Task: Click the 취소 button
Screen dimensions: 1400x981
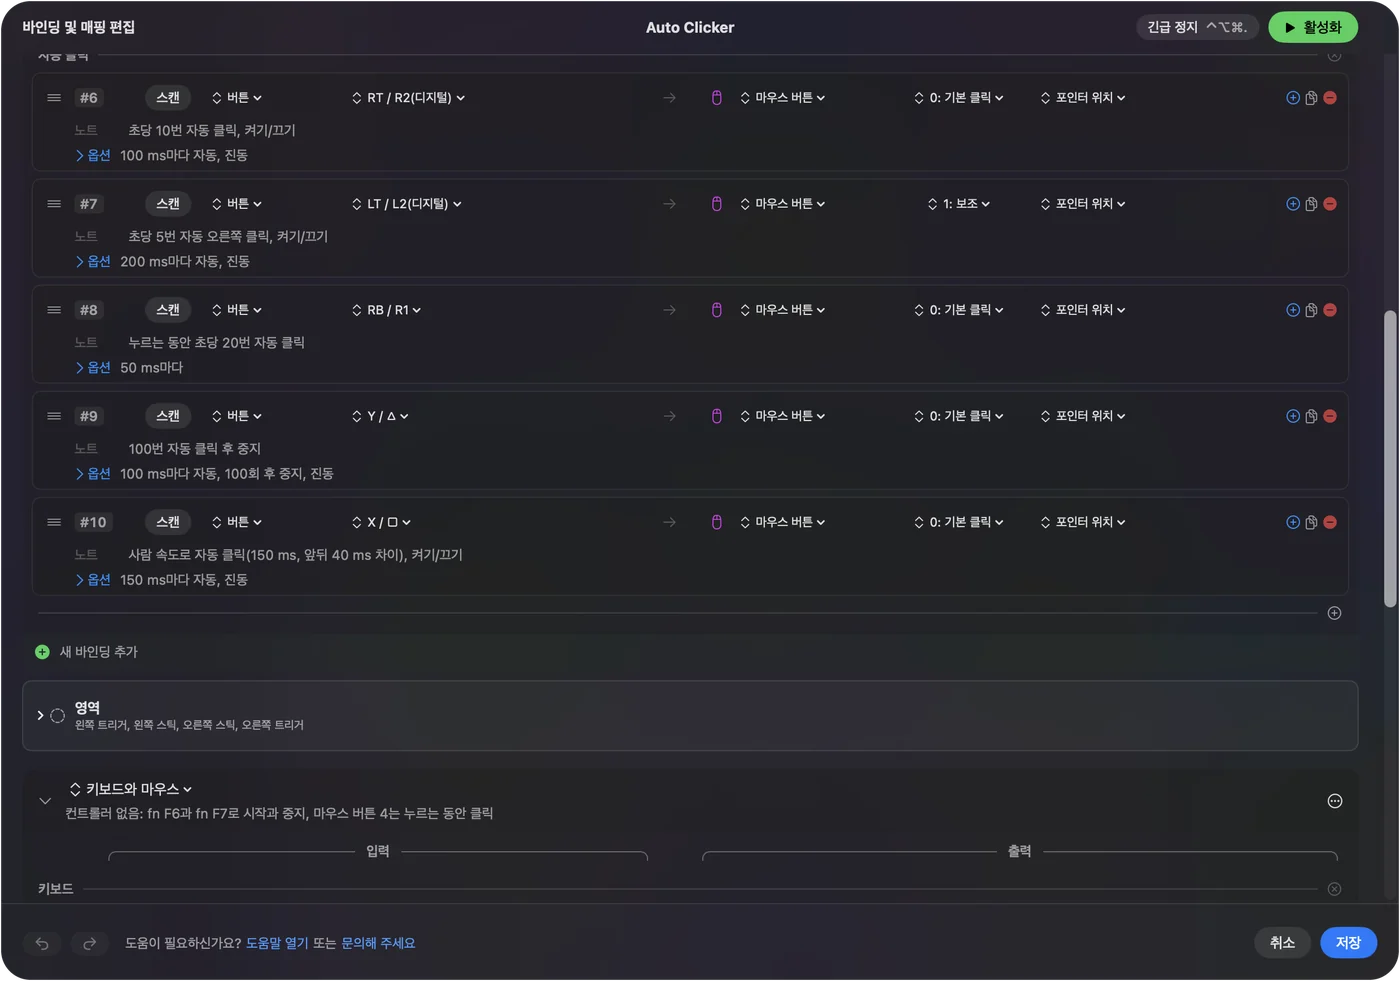Action: pos(1282,943)
